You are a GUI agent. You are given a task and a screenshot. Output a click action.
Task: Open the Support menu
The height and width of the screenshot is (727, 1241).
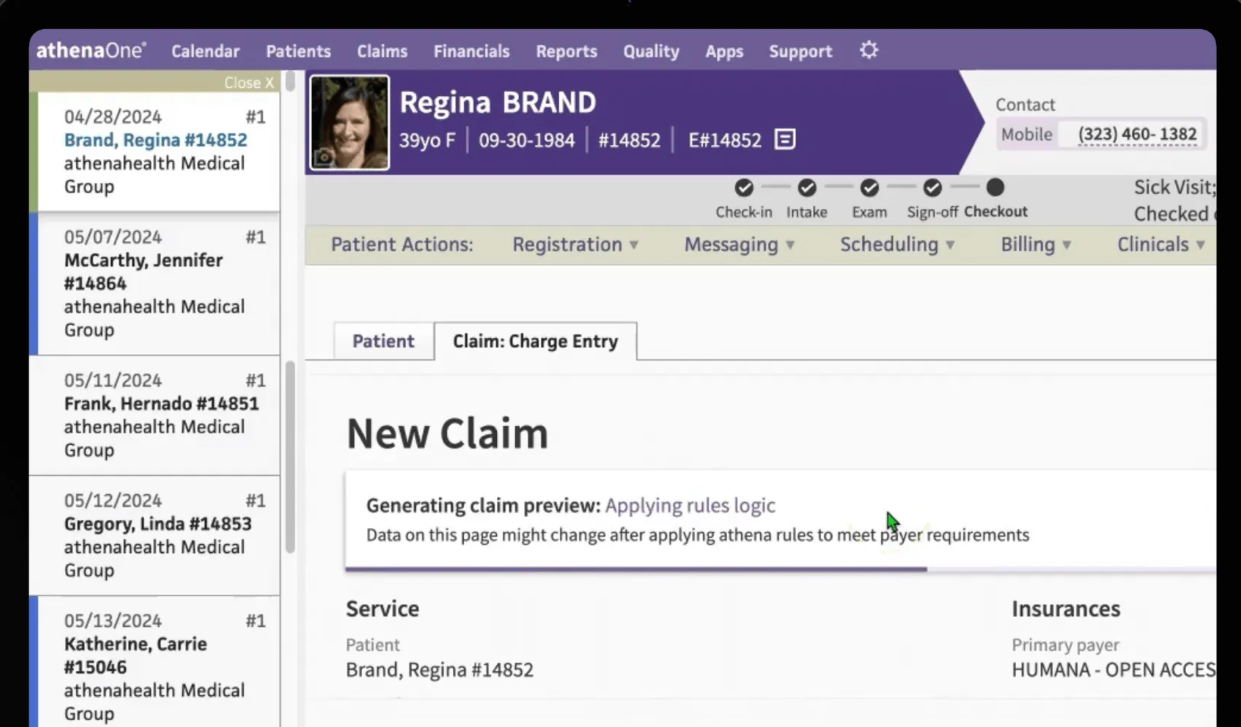[800, 51]
